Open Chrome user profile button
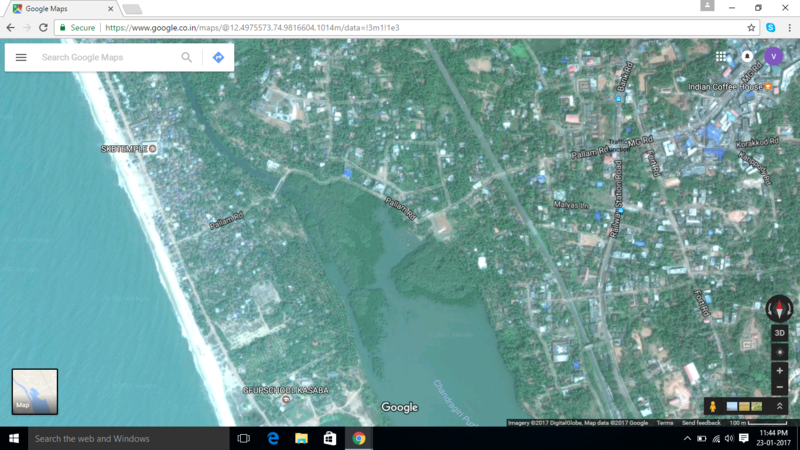Screen dimensions: 800x450 pyautogui.click(x=707, y=6)
